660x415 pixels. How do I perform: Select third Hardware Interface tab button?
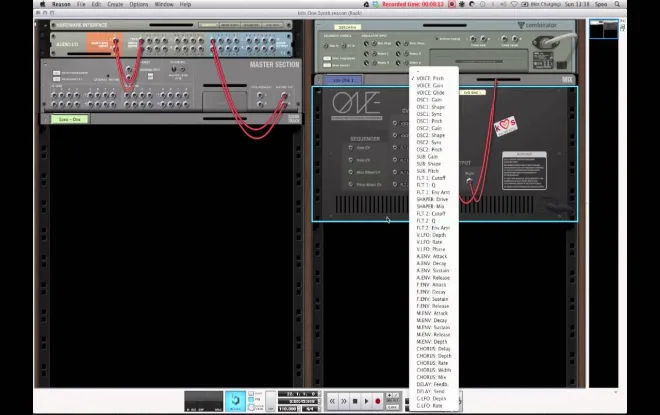coord(251,25)
